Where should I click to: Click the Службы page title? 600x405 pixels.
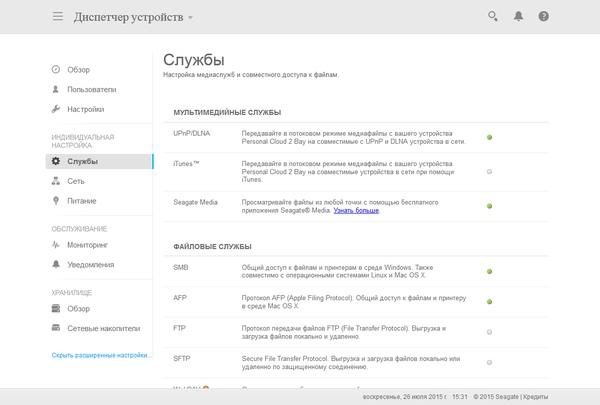click(x=194, y=60)
